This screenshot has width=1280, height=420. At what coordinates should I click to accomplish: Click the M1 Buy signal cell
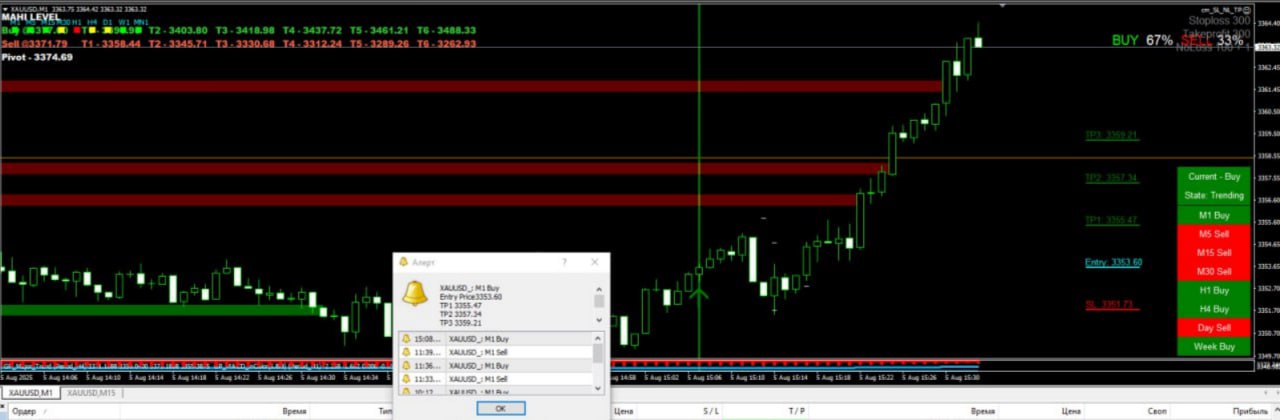(x=1213, y=215)
